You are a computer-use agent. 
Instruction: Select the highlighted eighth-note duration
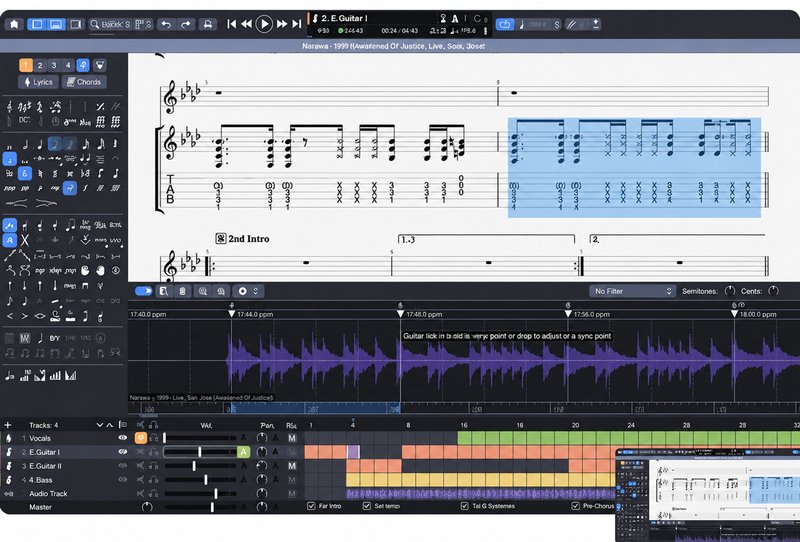(x=55, y=144)
